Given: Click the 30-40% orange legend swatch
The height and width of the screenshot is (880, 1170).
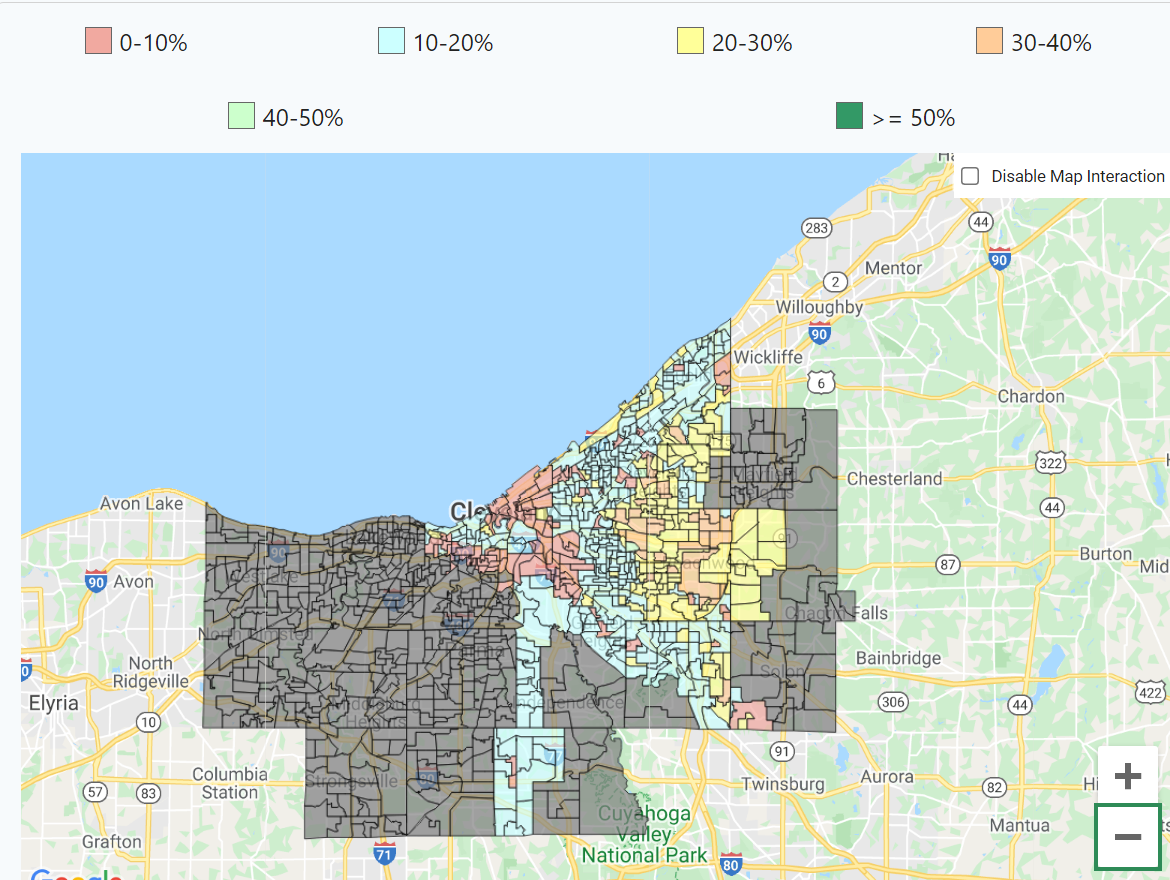Looking at the screenshot, I should click(x=989, y=41).
